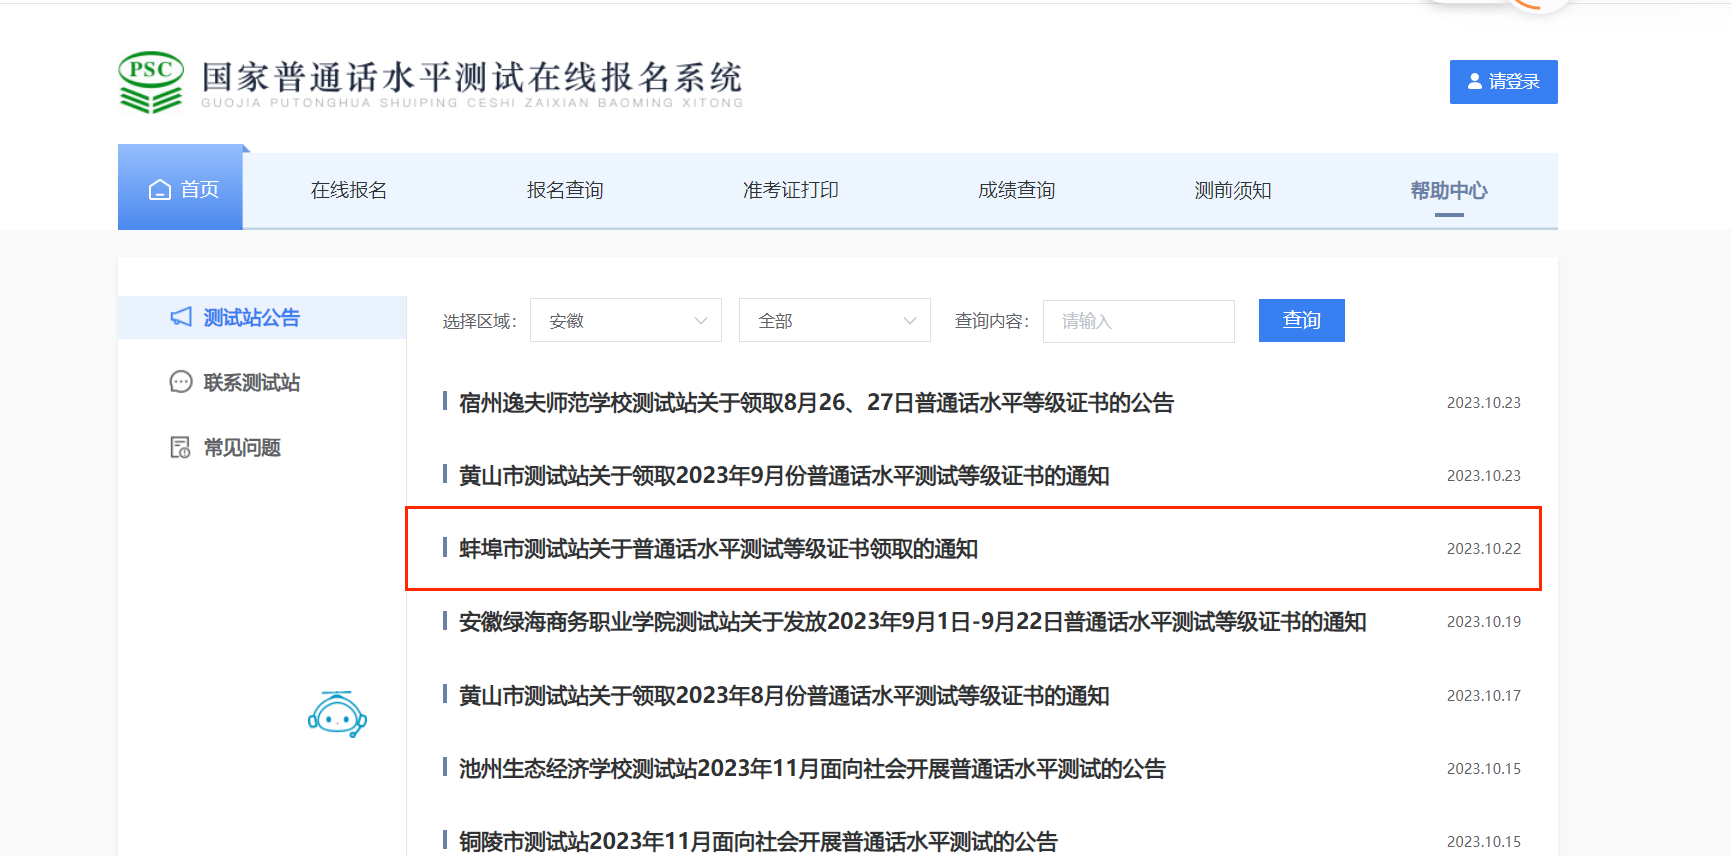Click the chevron arrow in 安徽 selector
The width and height of the screenshot is (1731, 856).
700,321
